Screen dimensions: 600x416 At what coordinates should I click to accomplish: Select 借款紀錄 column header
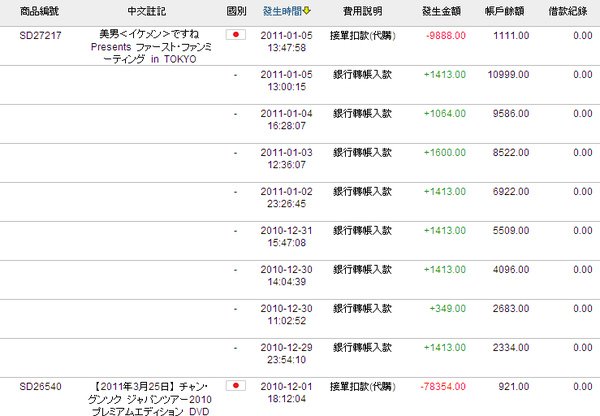point(568,11)
